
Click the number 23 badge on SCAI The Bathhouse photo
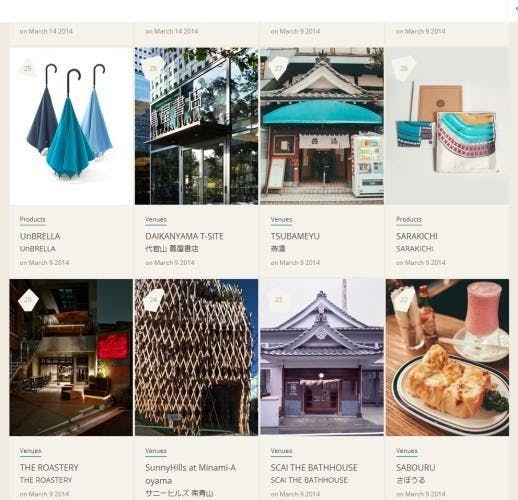278,300
